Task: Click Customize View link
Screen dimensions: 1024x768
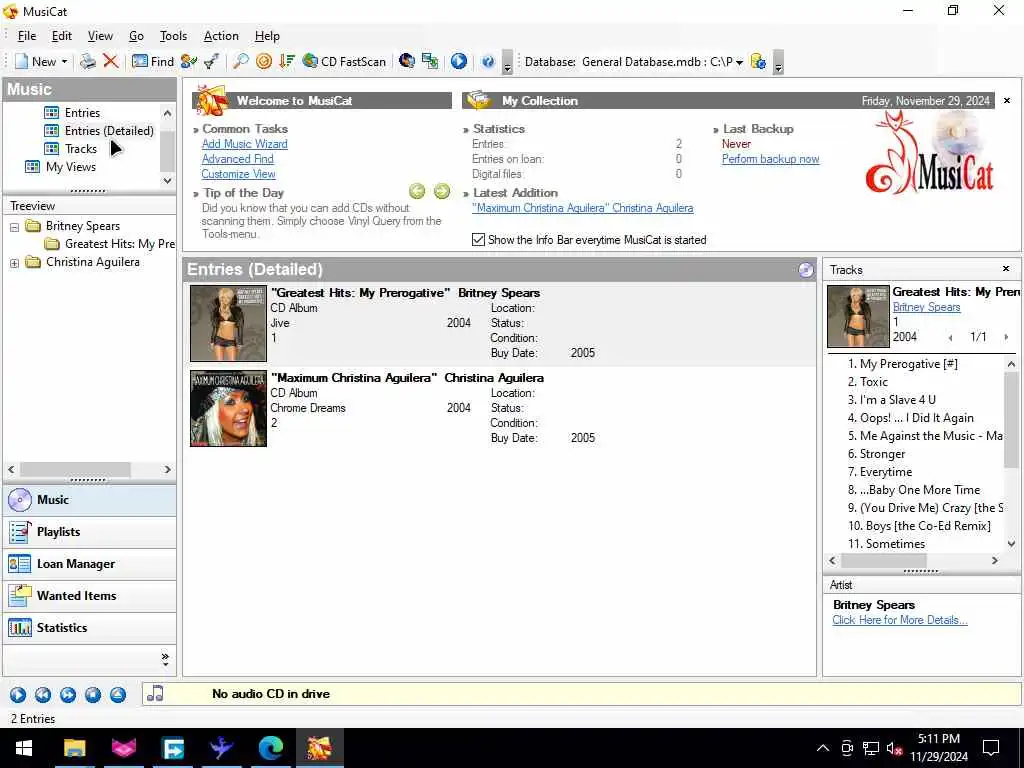Action: pyautogui.click(x=238, y=174)
